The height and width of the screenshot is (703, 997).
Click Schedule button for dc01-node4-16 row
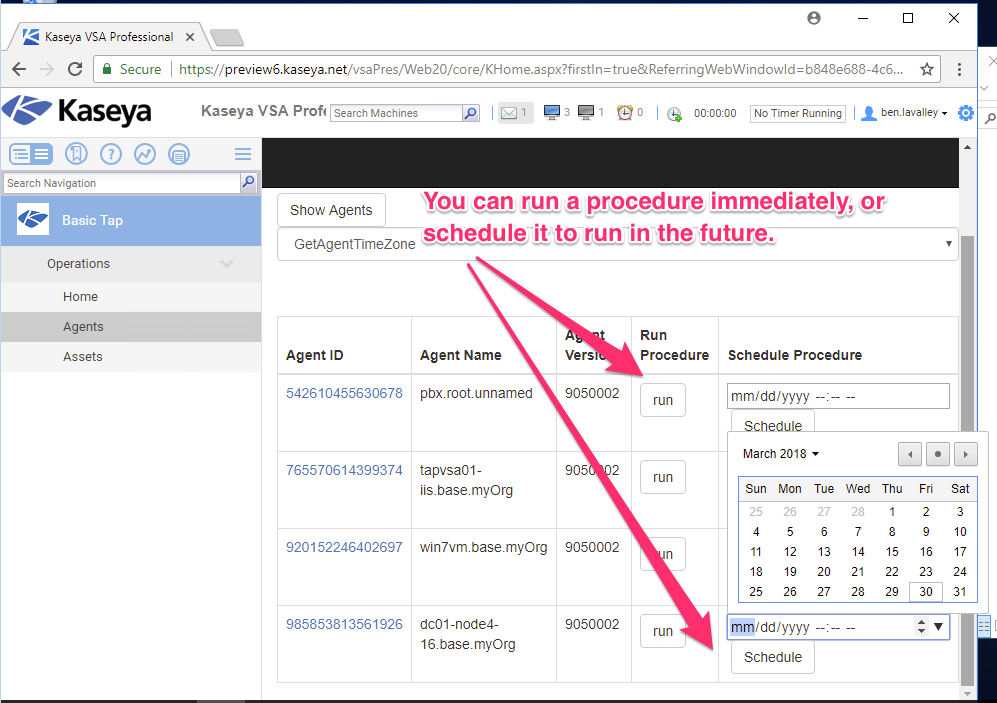coord(773,657)
